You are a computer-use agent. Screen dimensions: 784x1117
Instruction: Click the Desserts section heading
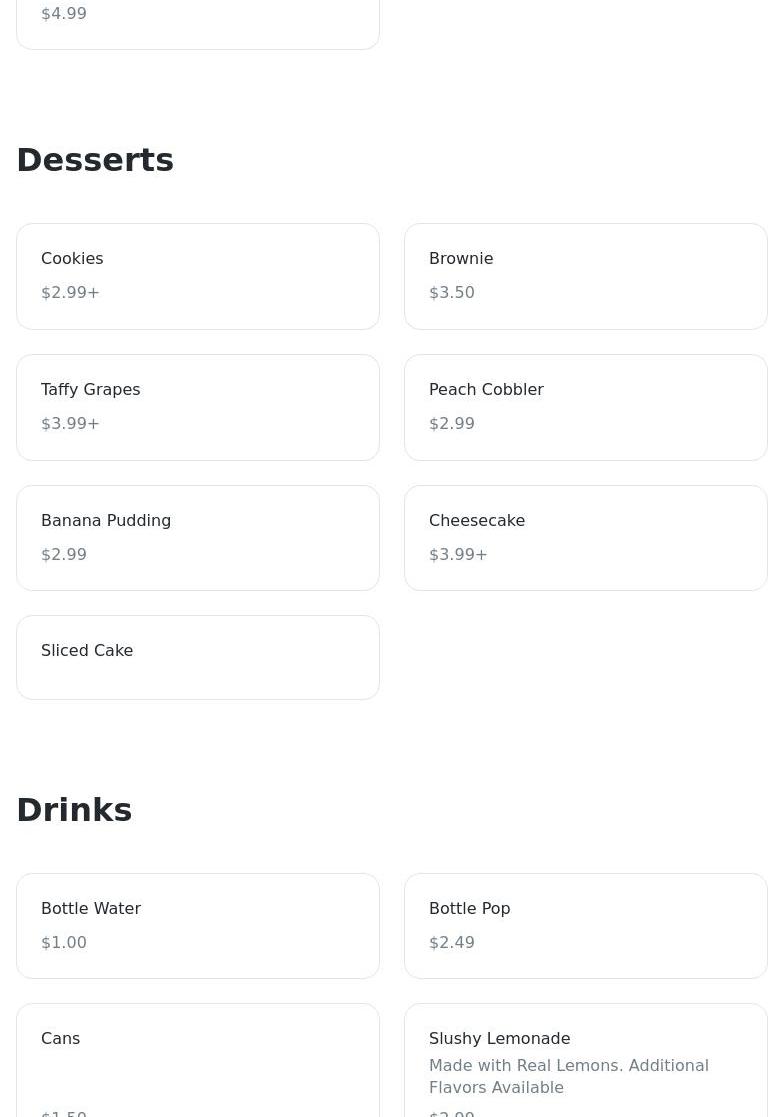pyautogui.click(x=95, y=160)
